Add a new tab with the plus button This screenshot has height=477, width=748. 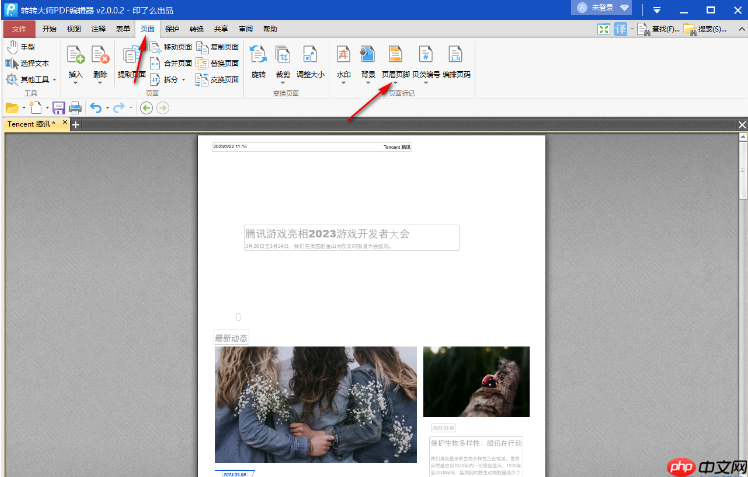(x=75, y=124)
